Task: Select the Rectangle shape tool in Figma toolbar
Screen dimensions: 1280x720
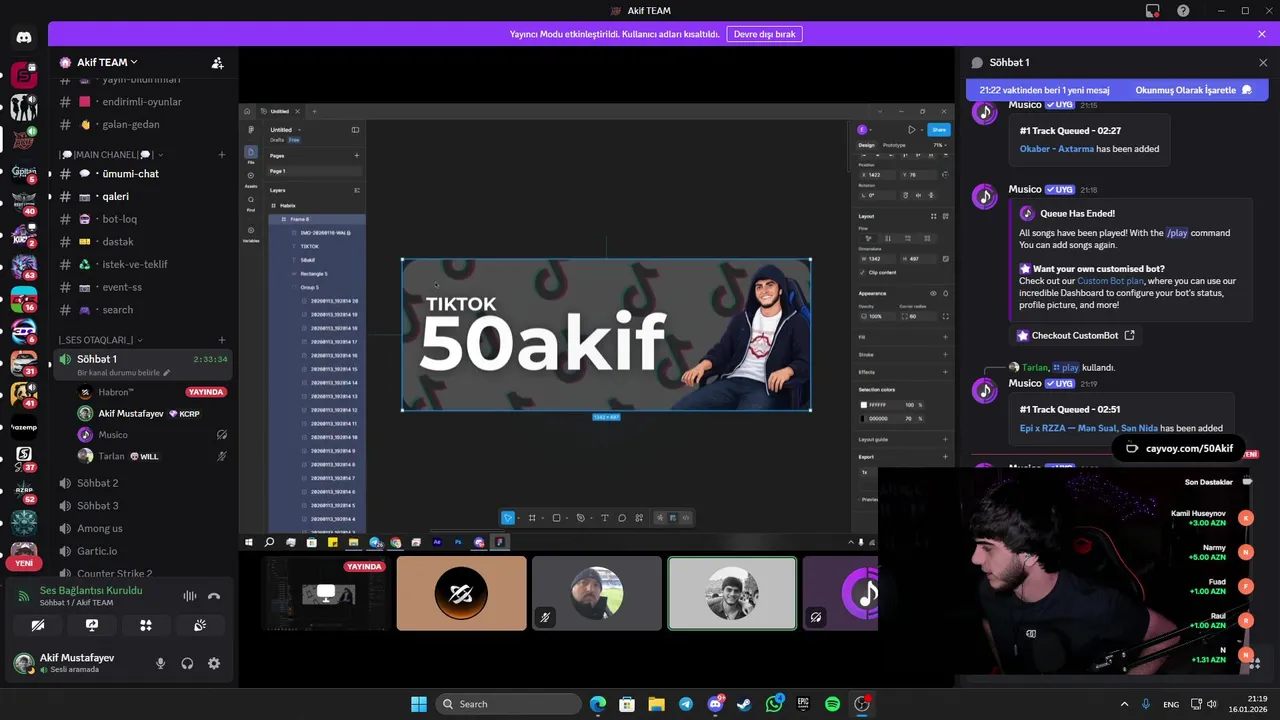Action: tap(557, 518)
